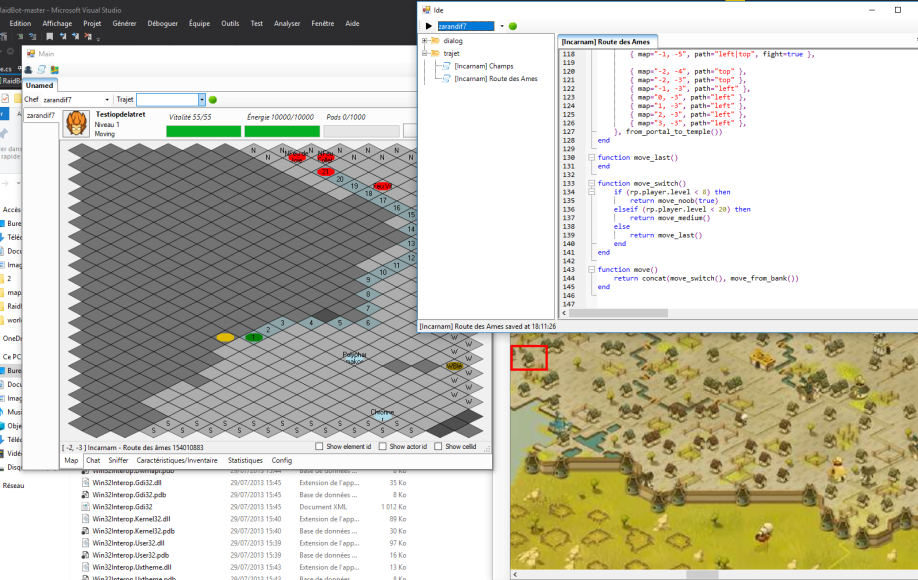Click the Win32Interop.Gdi32.pdb file name
This screenshot has width=918, height=580.
pos(129,495)
